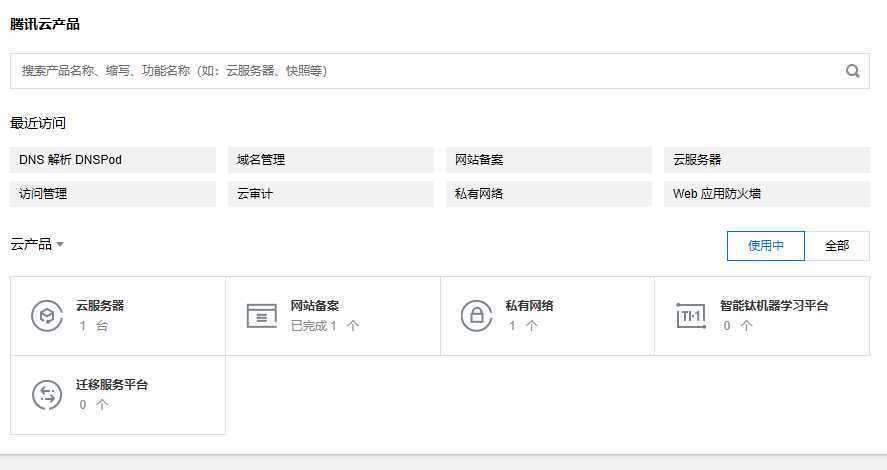Click the 最近访问 section heading
This screenshot has width=887, height=470.
click(x=38, y=123)
